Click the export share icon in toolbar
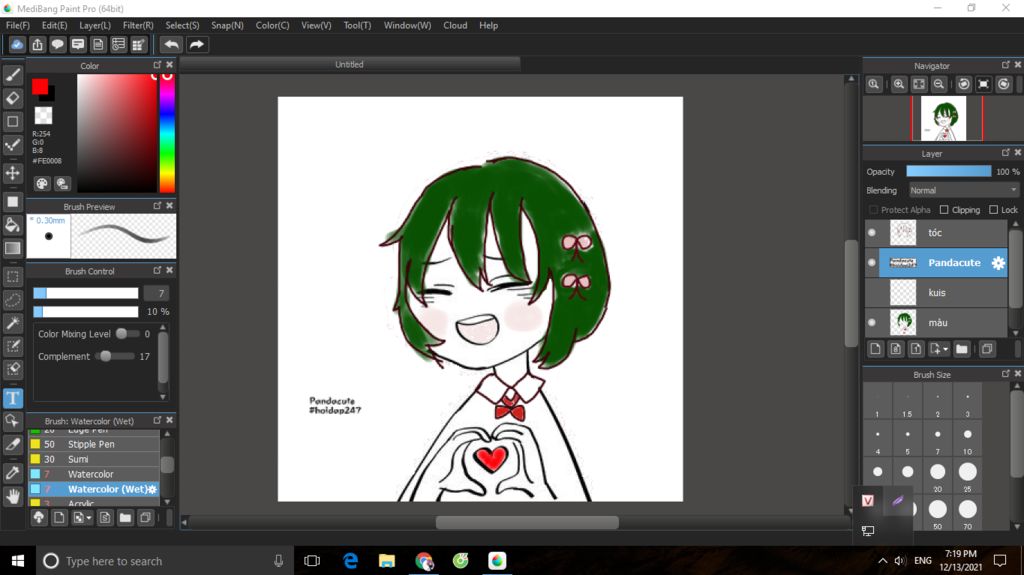This screenshot has width=1024, height=575. pyautogui.click(x=37, y=44)
